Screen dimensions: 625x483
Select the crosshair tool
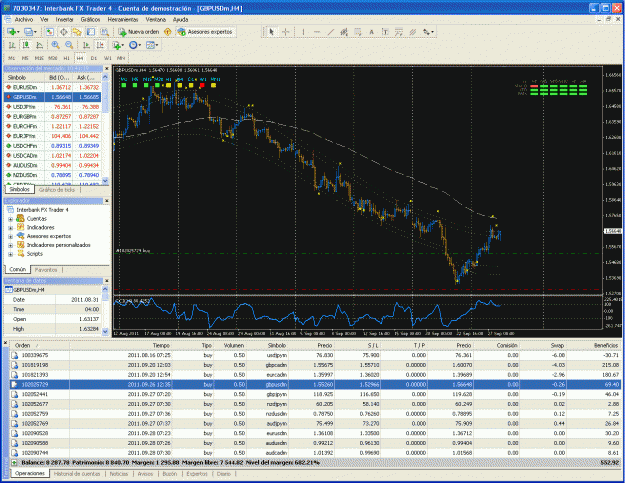(285, 32)
